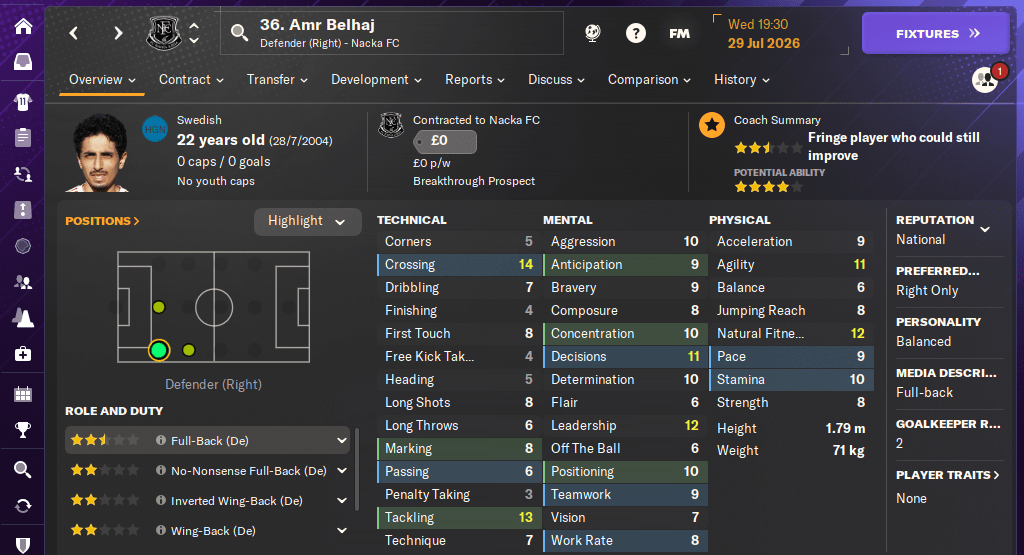The width and height of the screenshot is (1024, 555).
Task: Open the Development tab menu
Action: 376,80
